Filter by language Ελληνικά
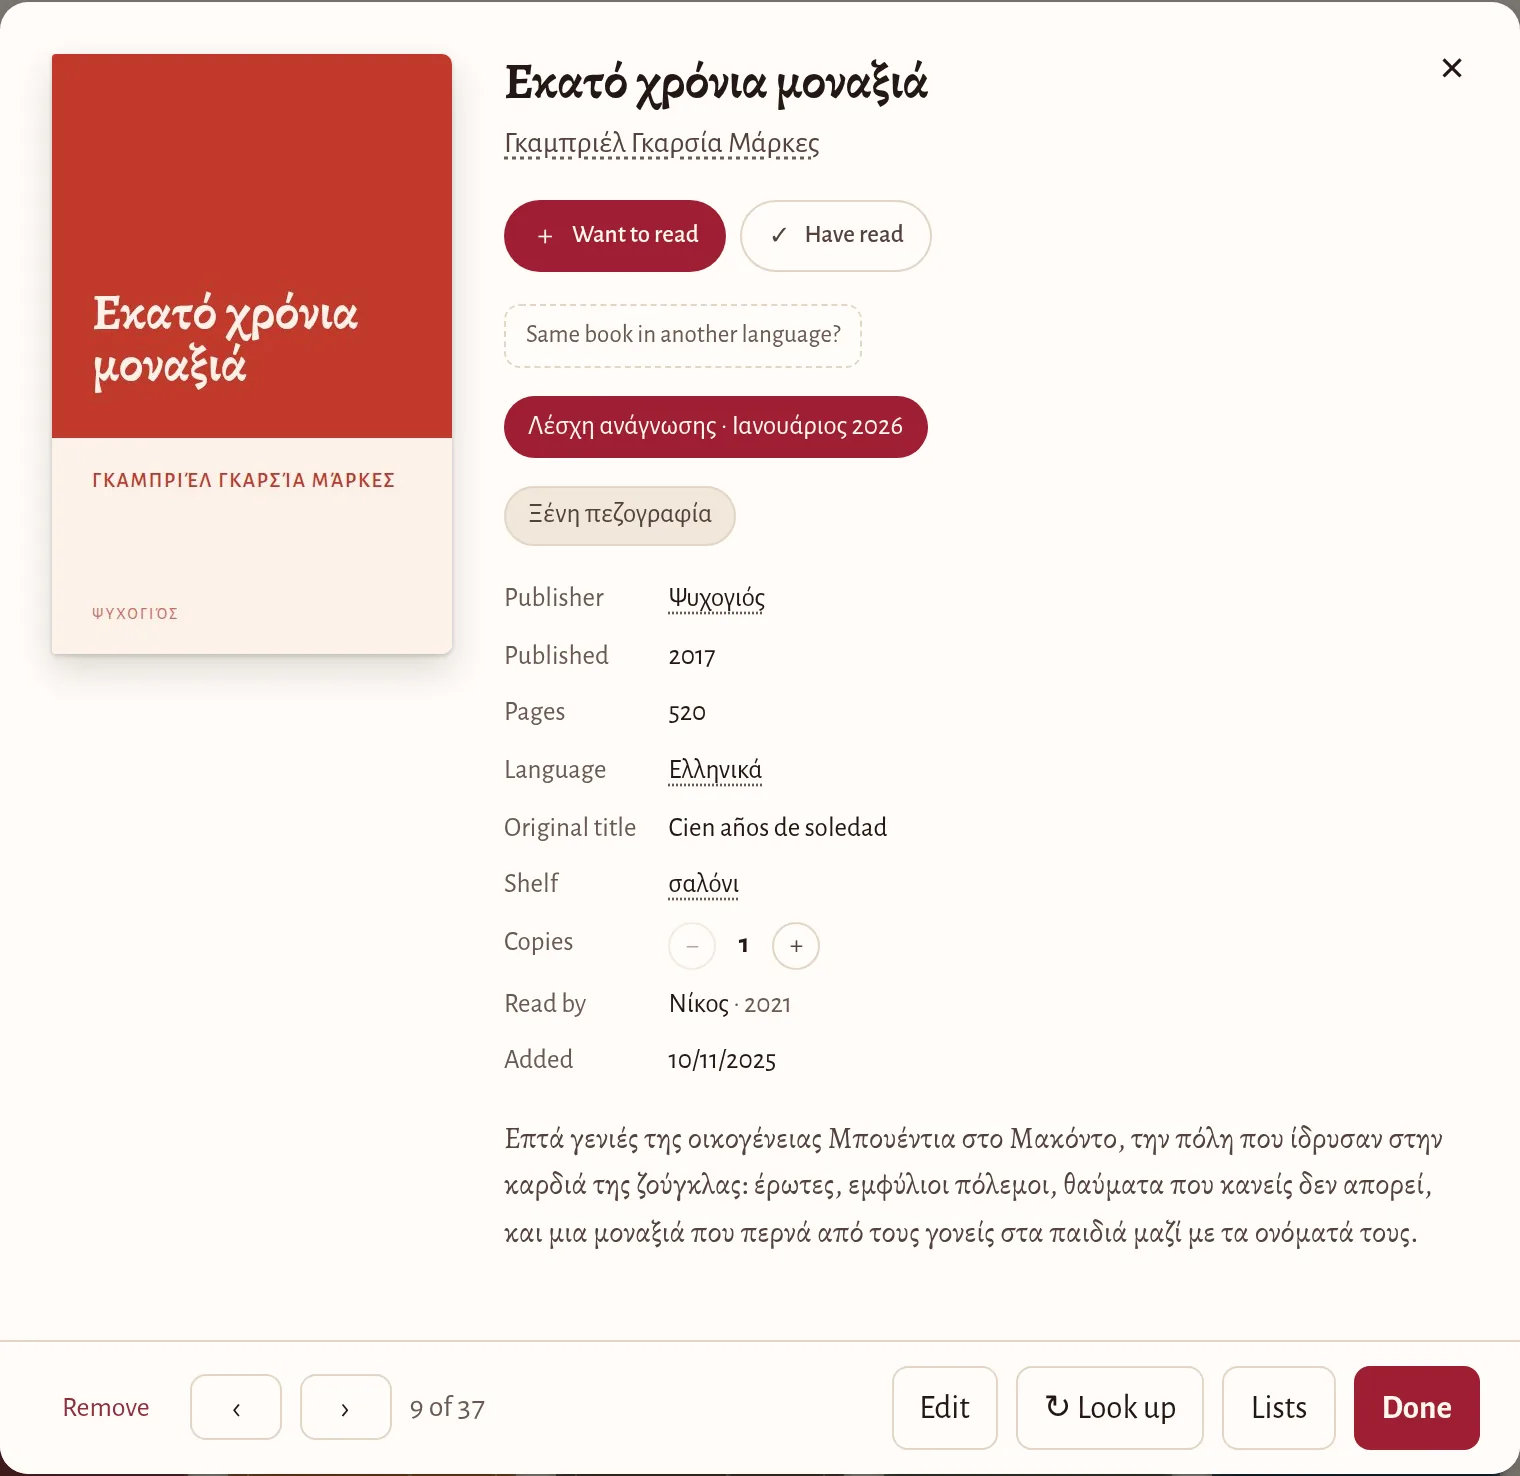Viewport: 1520px width, 1476px height. pyautogui.click(x=715, y=770)
